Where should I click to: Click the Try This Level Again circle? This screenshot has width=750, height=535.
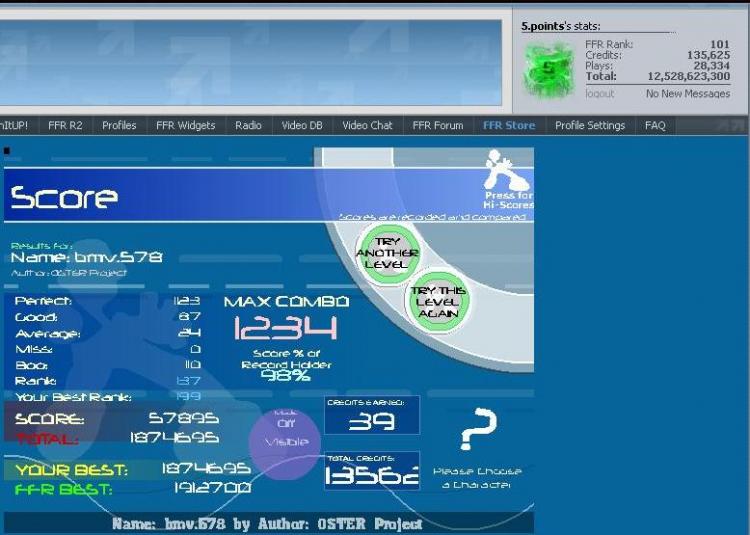pyautogui.click(x=438, y=302)
